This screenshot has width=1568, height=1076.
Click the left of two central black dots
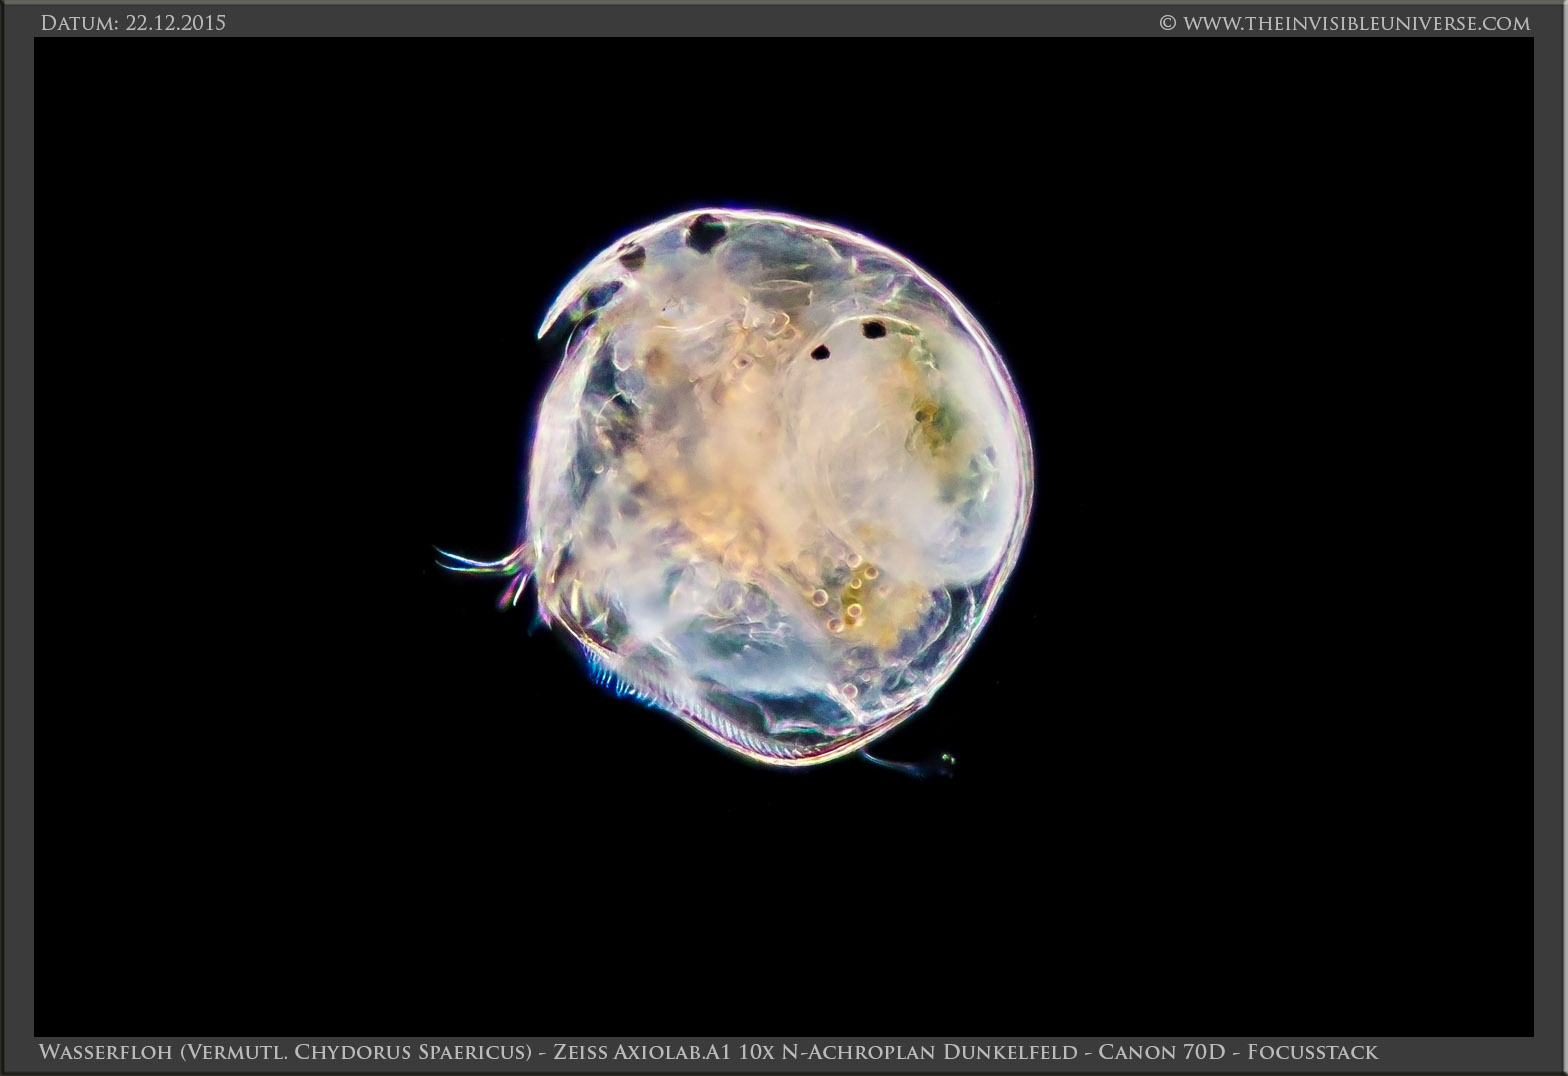pos(822,351)
